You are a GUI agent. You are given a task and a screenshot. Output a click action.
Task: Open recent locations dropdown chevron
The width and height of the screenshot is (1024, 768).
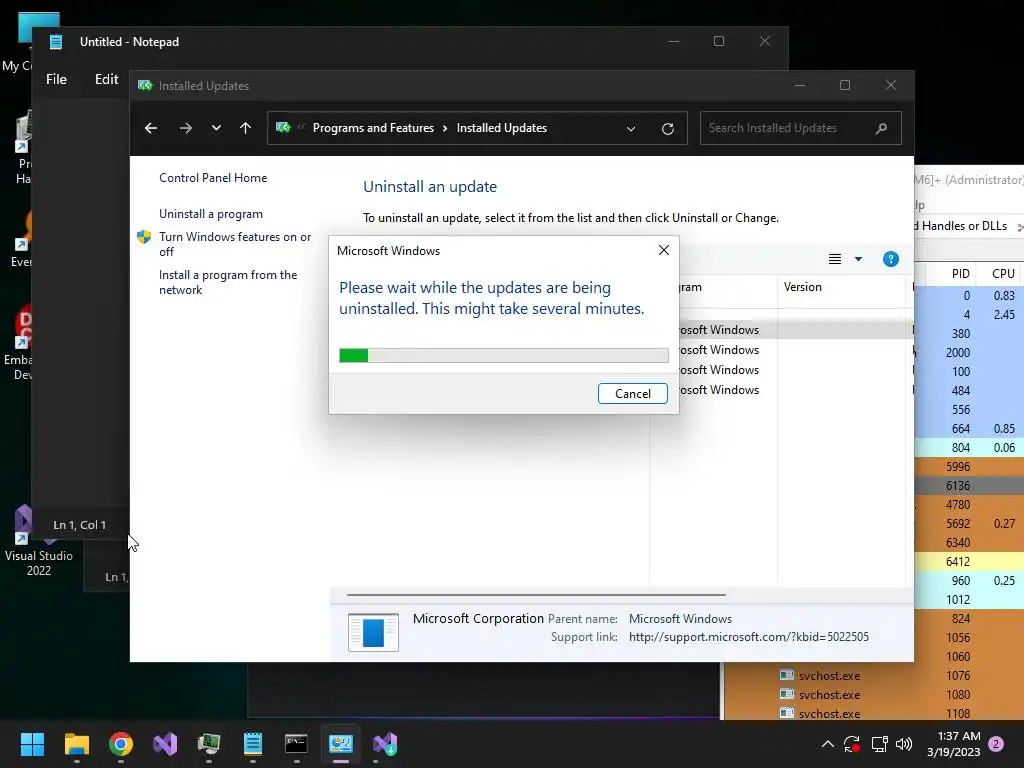point(216,128)
